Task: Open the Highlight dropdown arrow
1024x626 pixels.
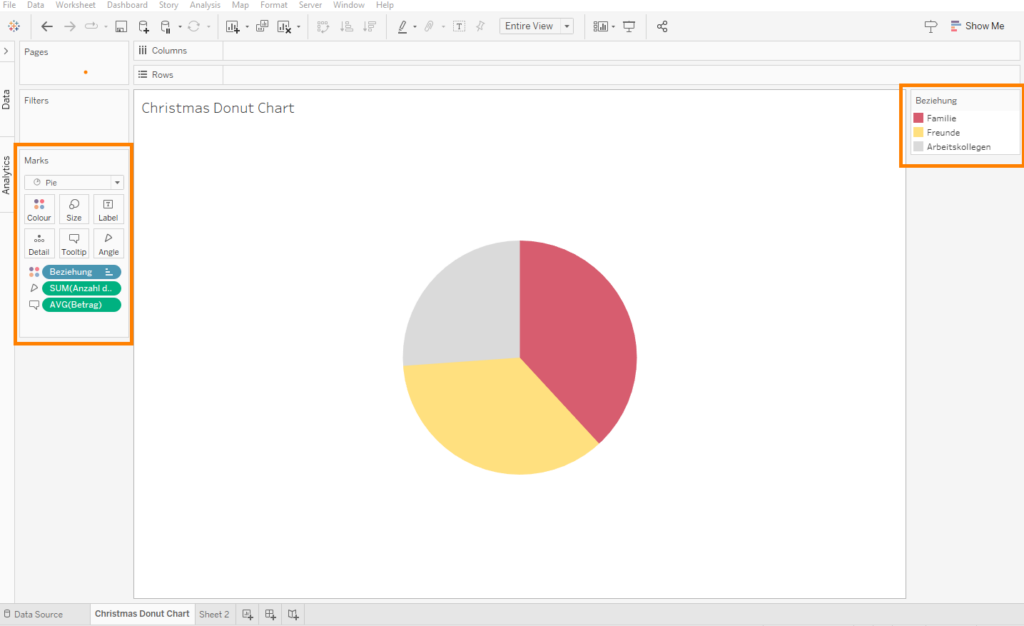Action: 415,27
